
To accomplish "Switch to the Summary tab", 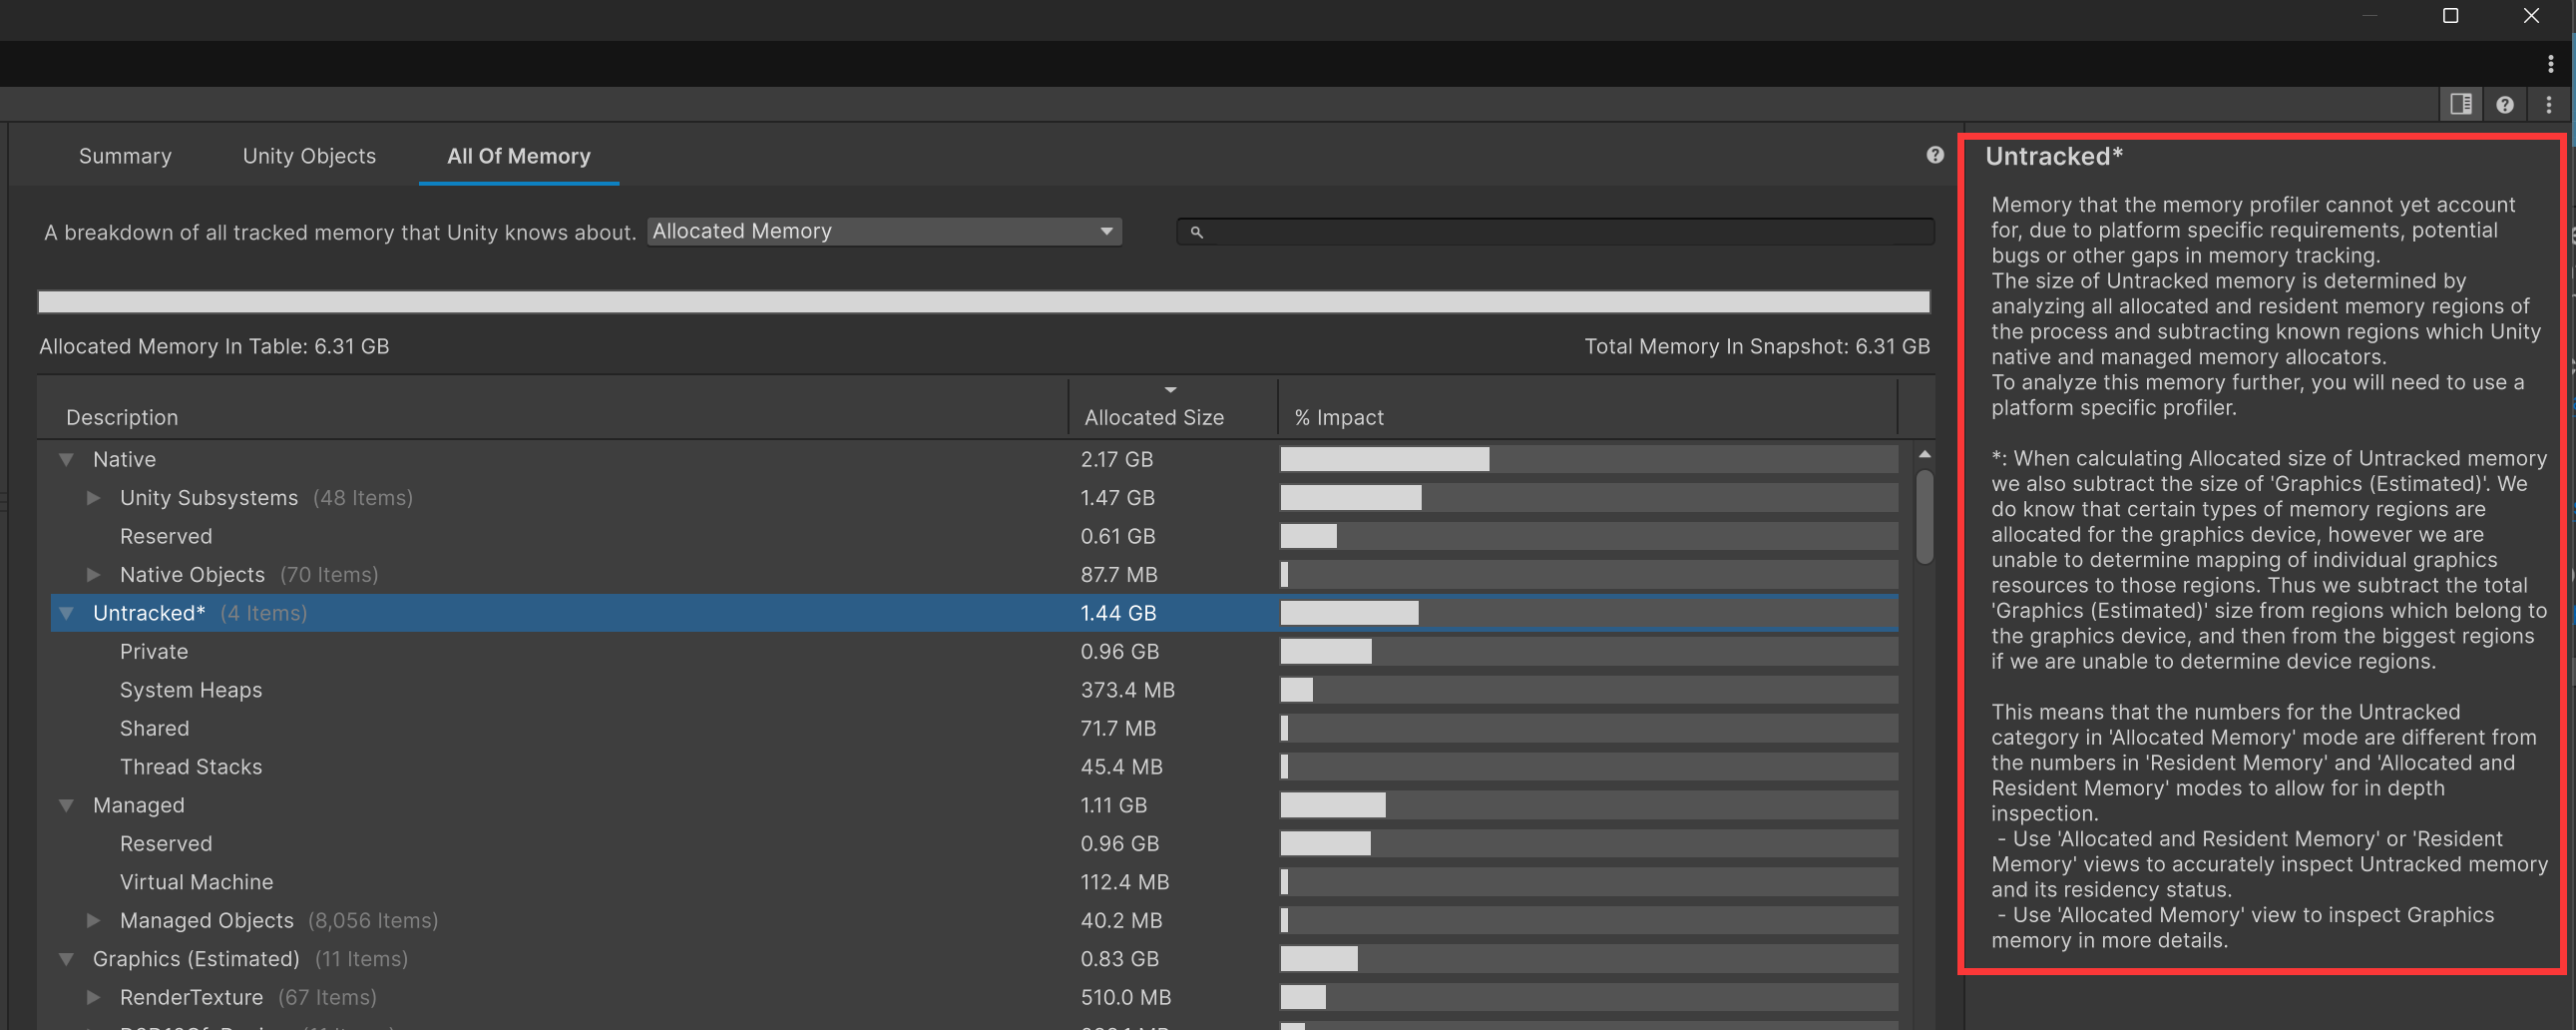I will [125, 156].
